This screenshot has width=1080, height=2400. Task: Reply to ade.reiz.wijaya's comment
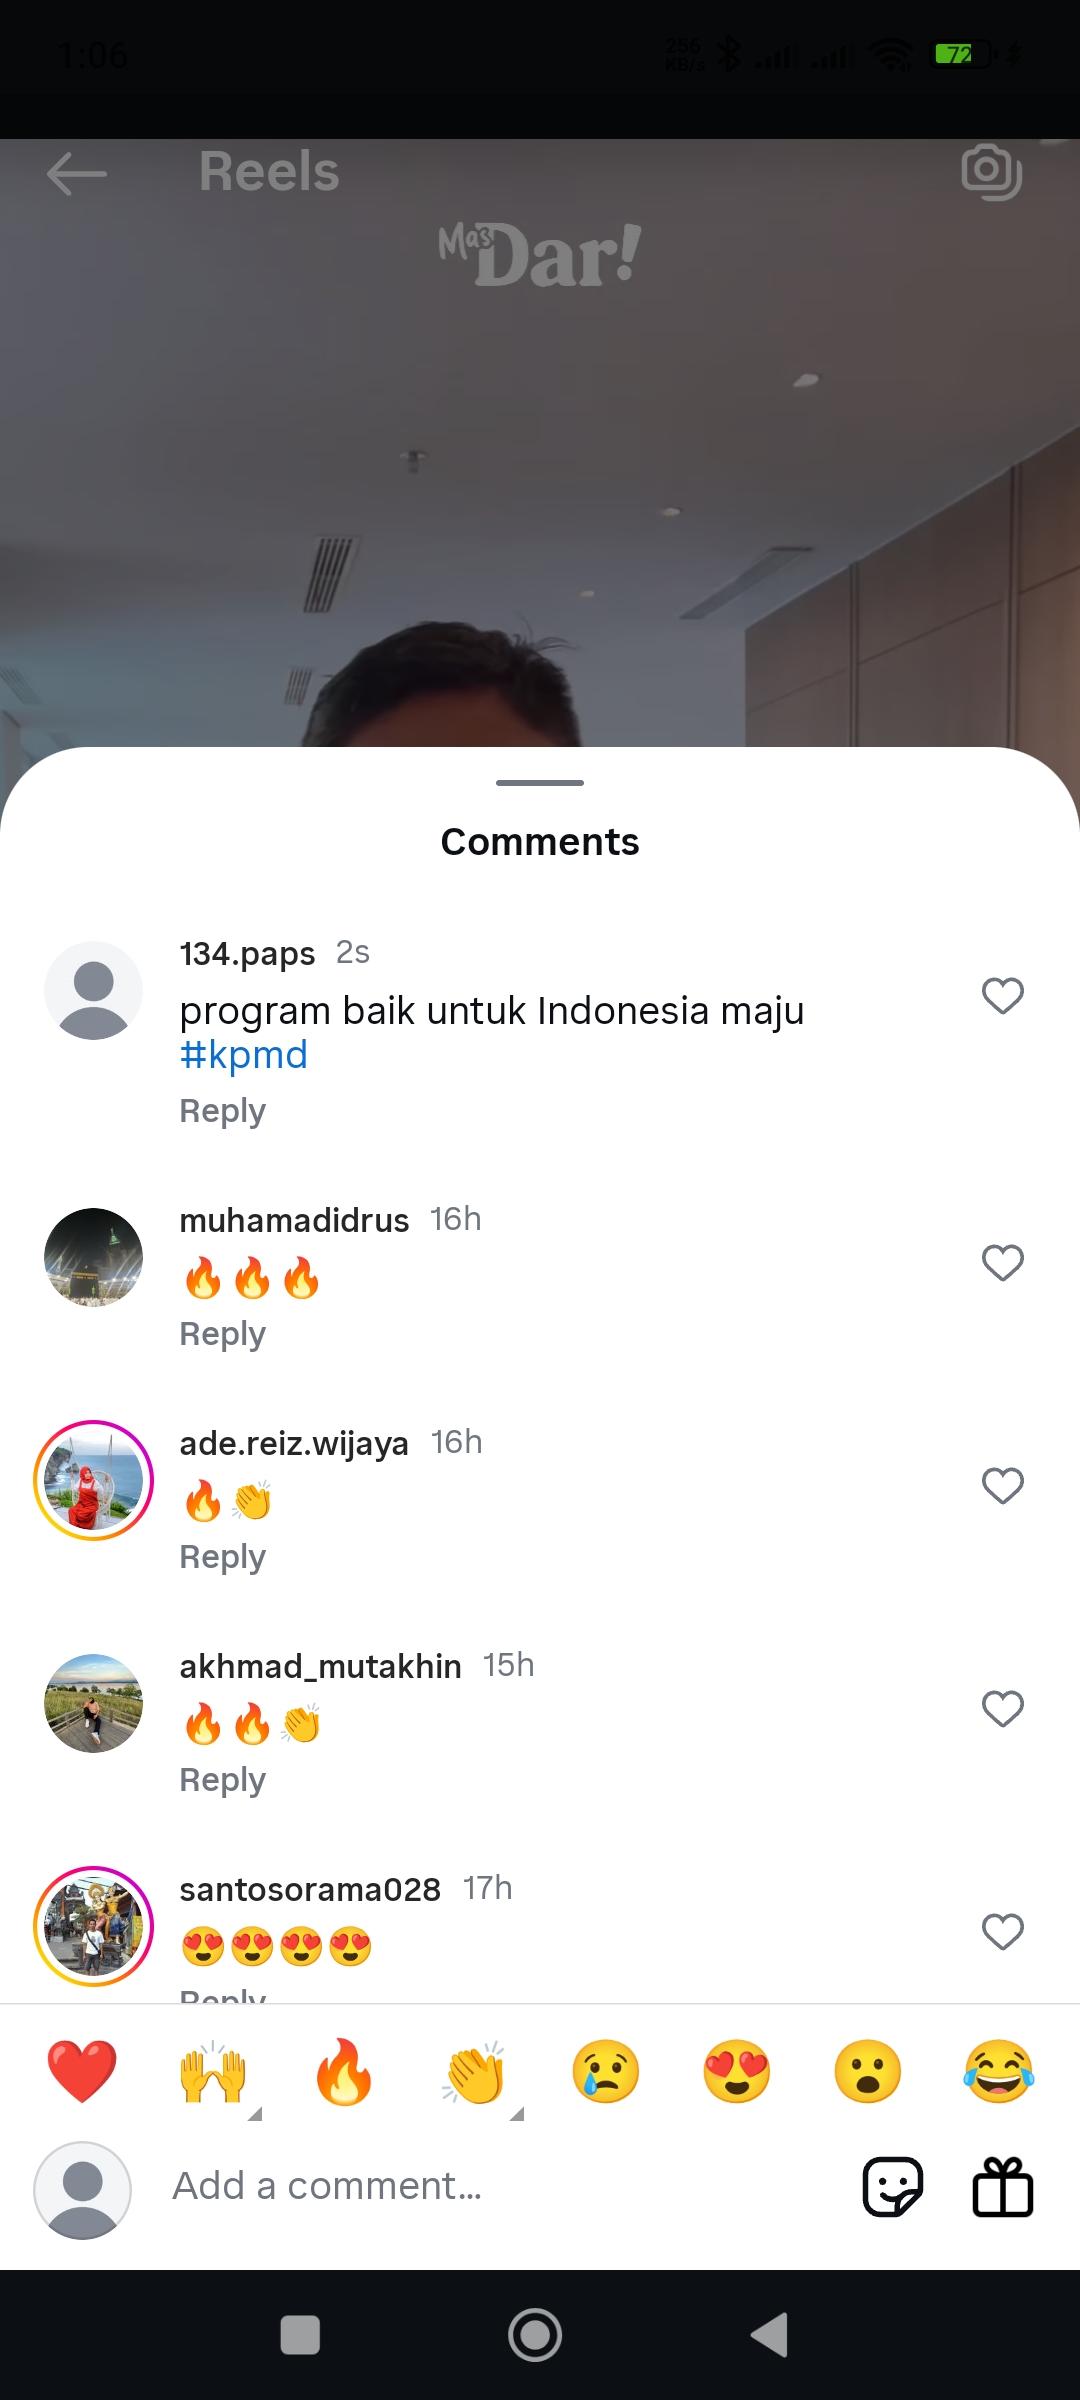tap(223, 1557)
